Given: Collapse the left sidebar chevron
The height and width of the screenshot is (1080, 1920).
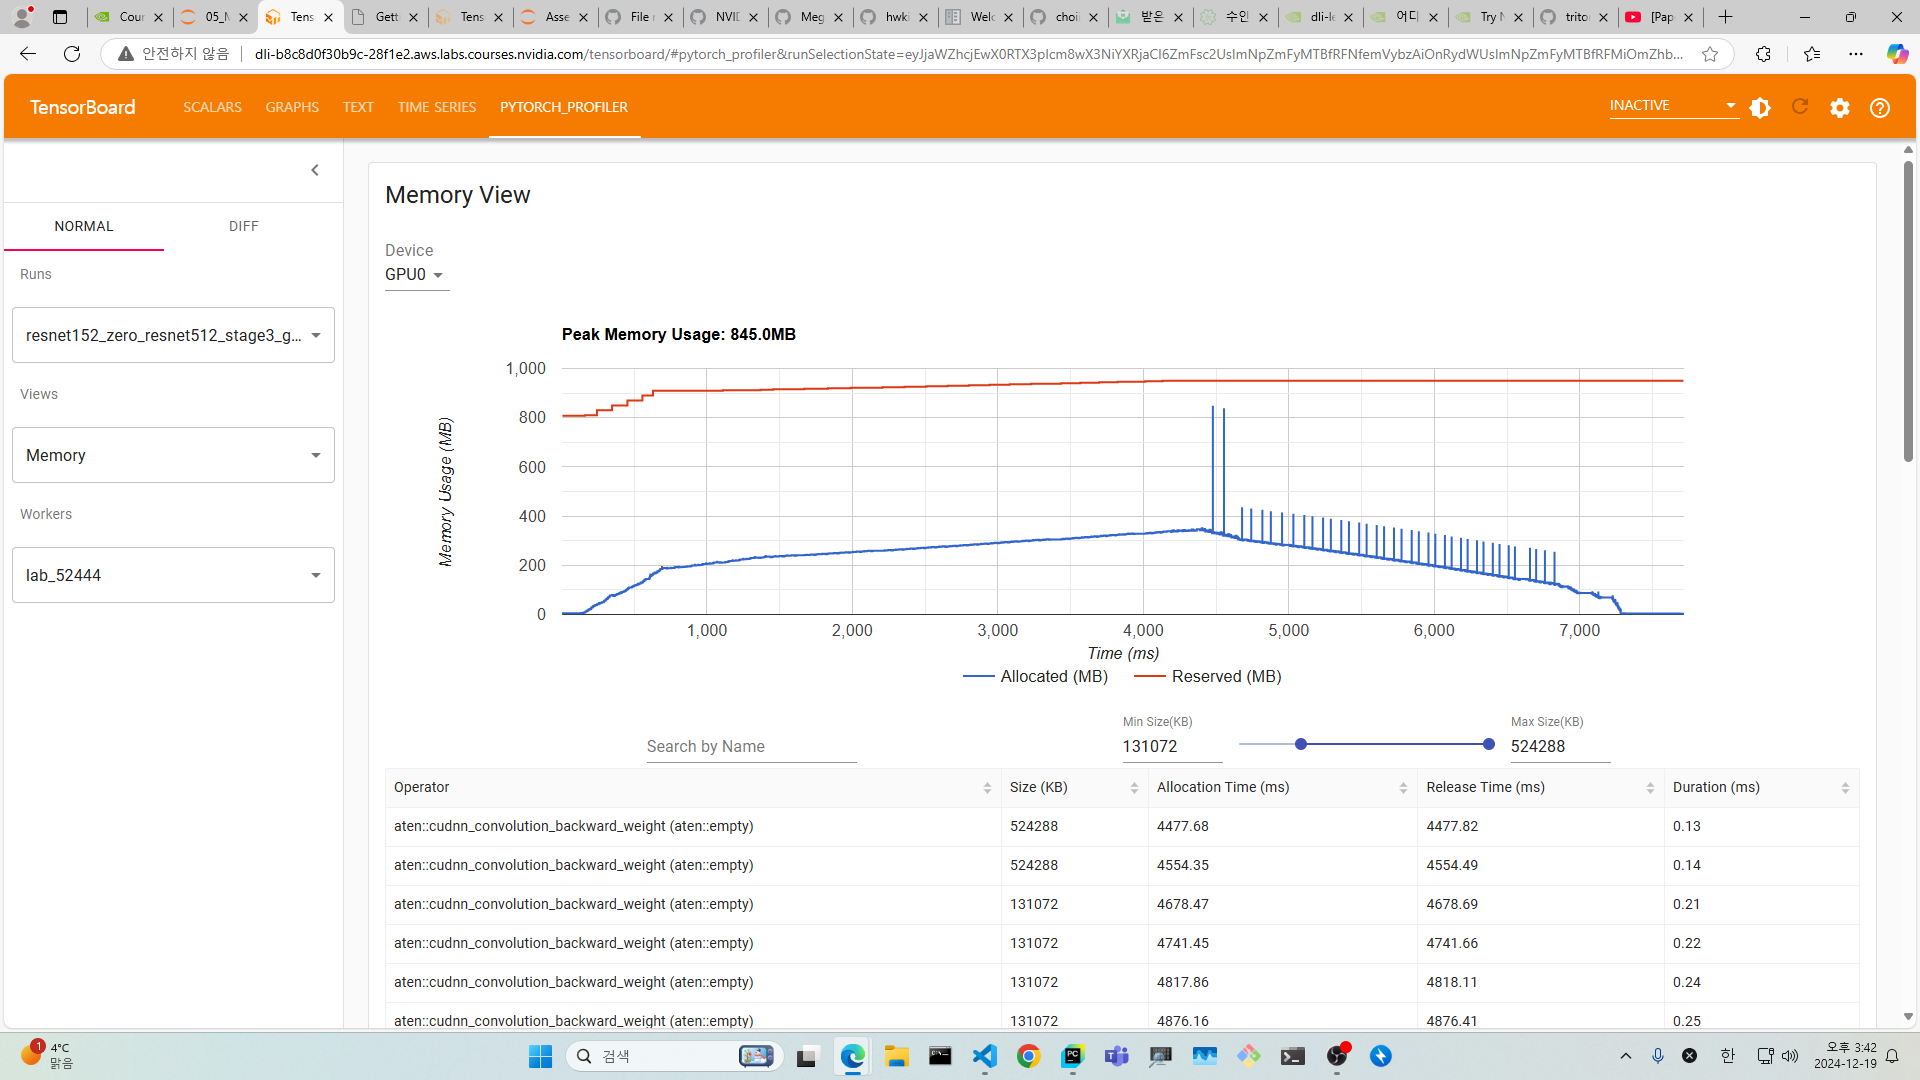Looking at the screenshot, I should click(315, 170).
